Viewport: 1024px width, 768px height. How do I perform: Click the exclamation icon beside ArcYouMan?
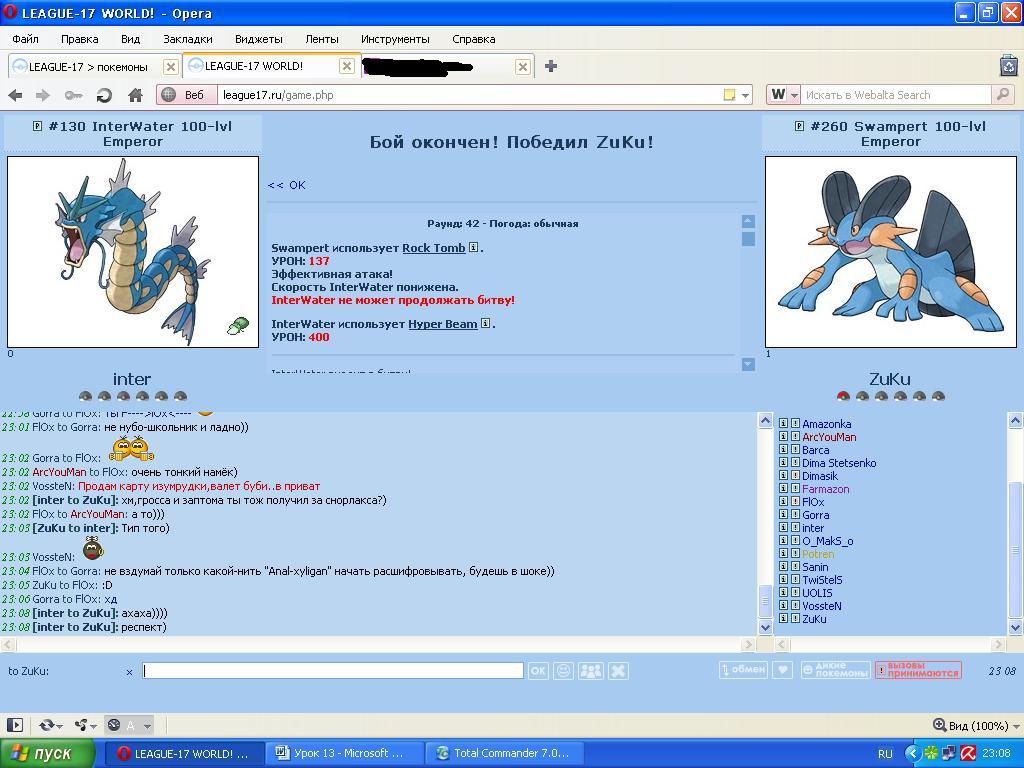(795, 436)
